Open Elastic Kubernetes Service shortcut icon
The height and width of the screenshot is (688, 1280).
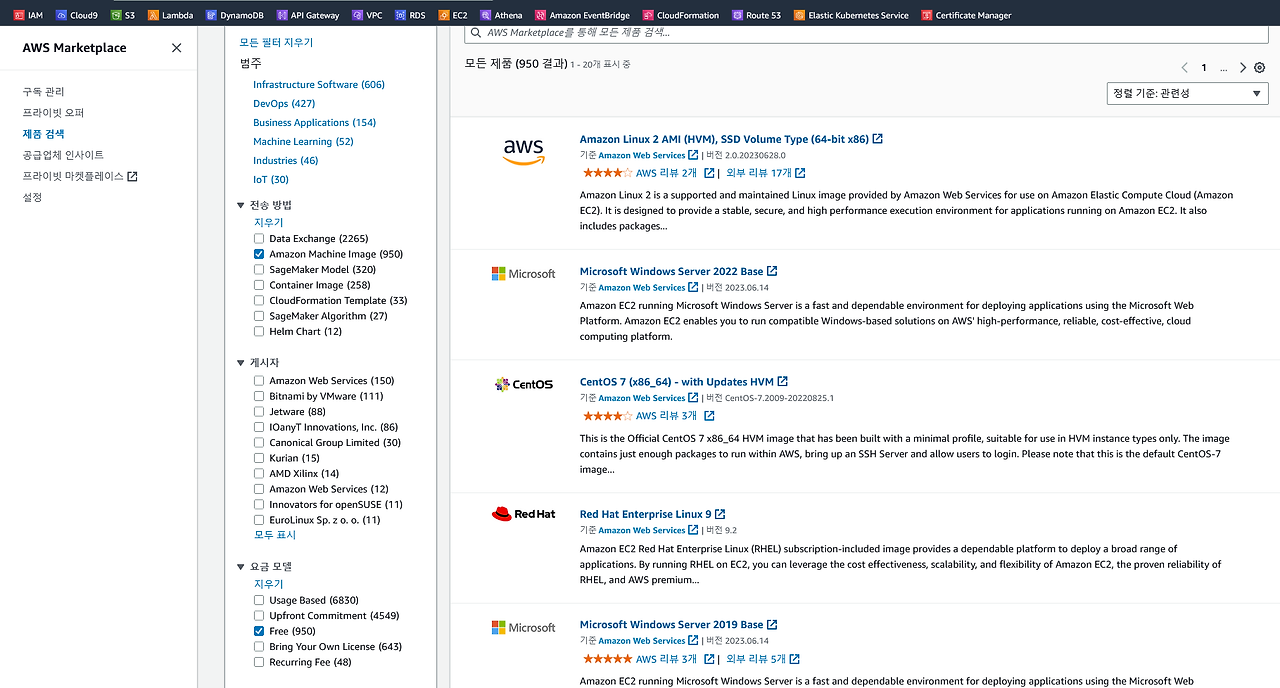click(x=799, y=15)
